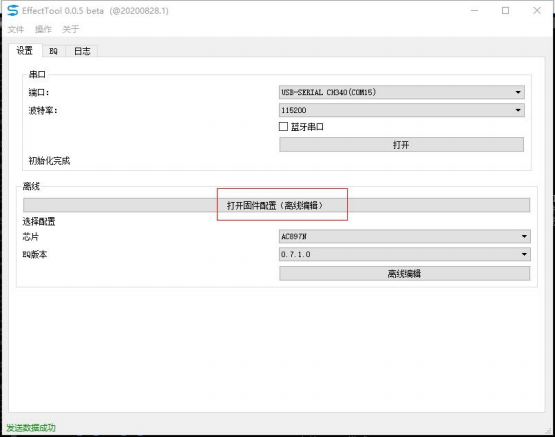Maximize the EffectTool window
555x437 pixels.
pos(505,11)
